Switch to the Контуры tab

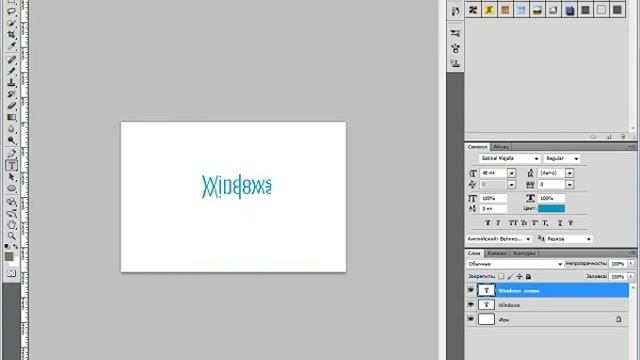click(524, 253)
